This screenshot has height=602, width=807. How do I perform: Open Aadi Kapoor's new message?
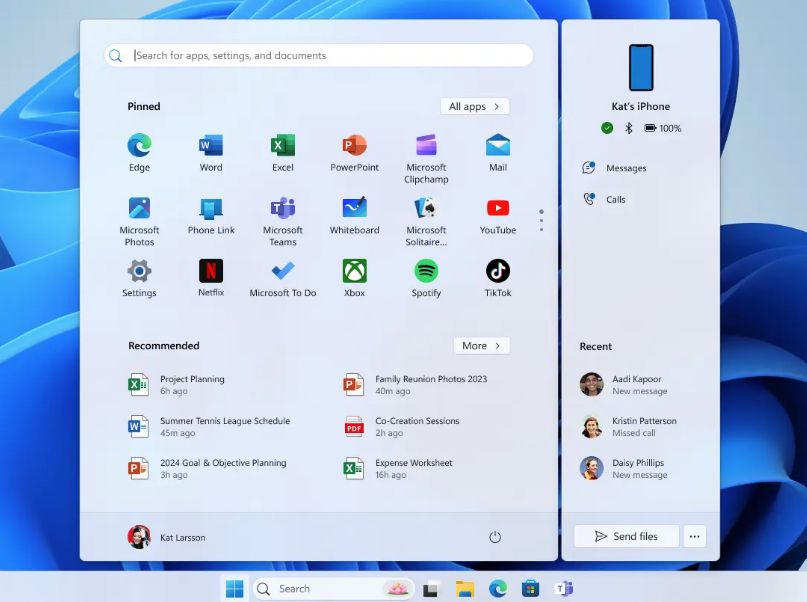[x=624, y=384]
